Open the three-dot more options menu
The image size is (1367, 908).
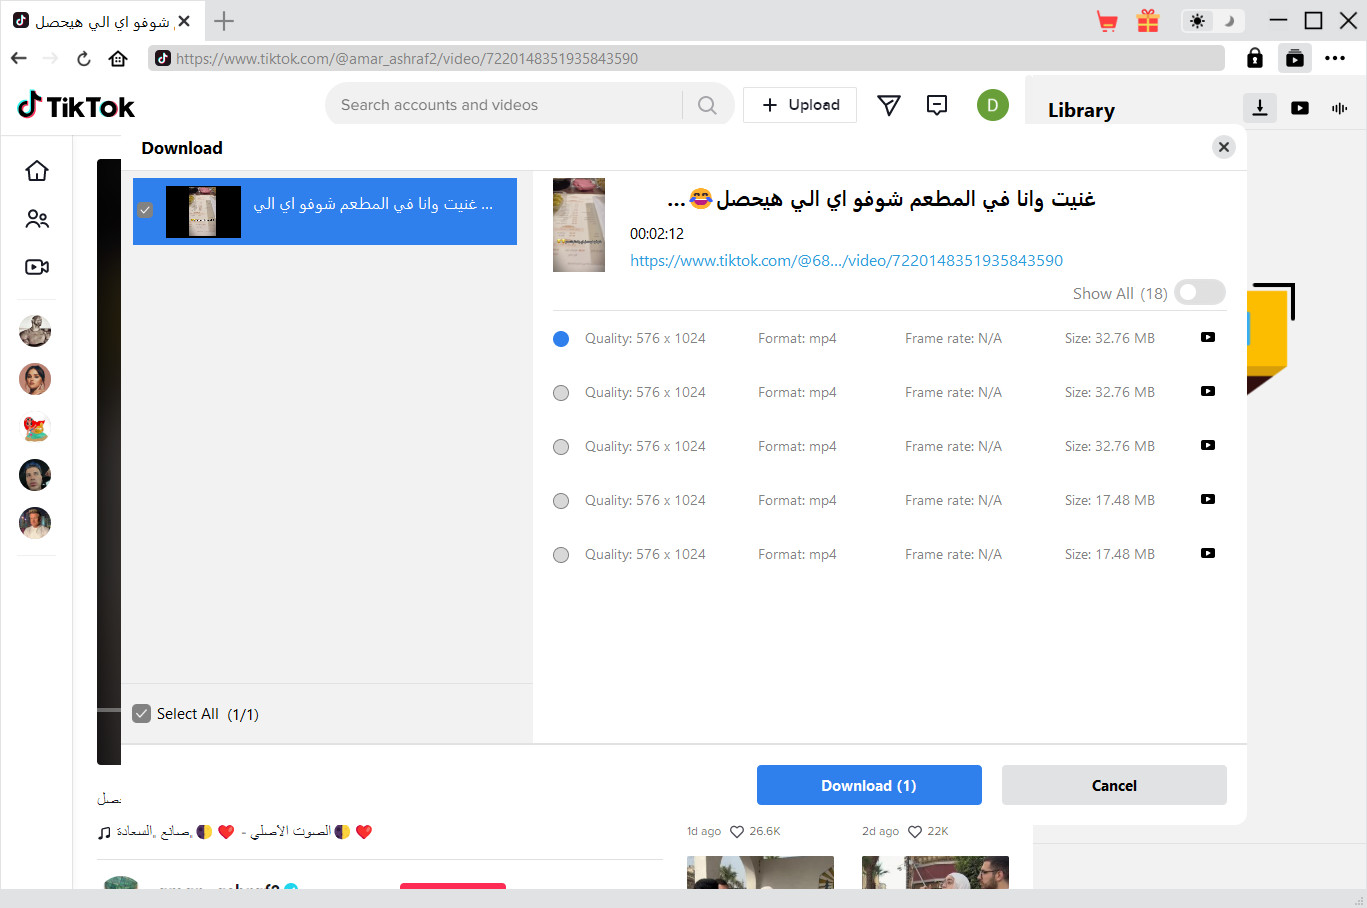point(1335,58)
